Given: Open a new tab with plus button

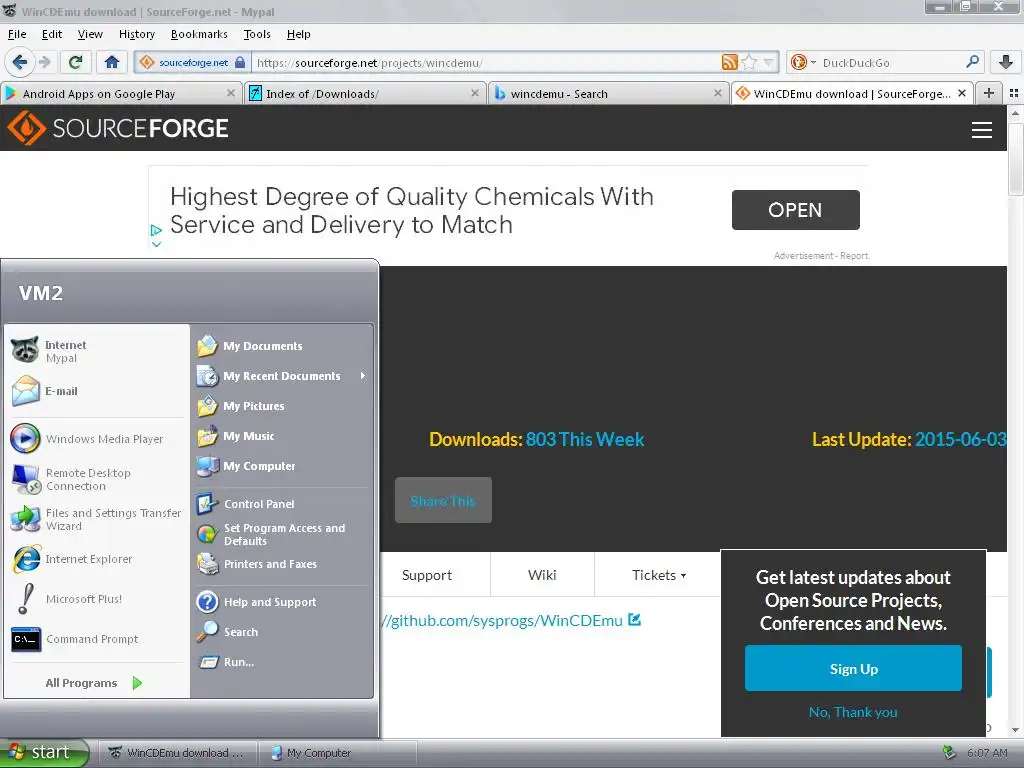Looking at the screenshot, I should tap(989, 93).
